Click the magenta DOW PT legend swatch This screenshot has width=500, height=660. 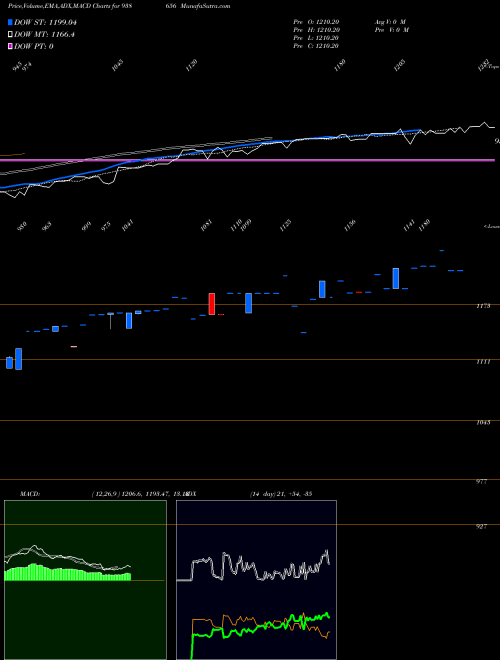11,46
